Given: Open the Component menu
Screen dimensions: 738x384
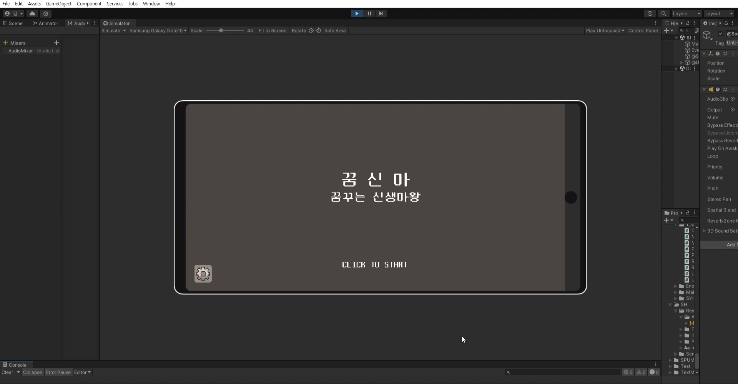Looking at the screenshot, I should (89, 4).
